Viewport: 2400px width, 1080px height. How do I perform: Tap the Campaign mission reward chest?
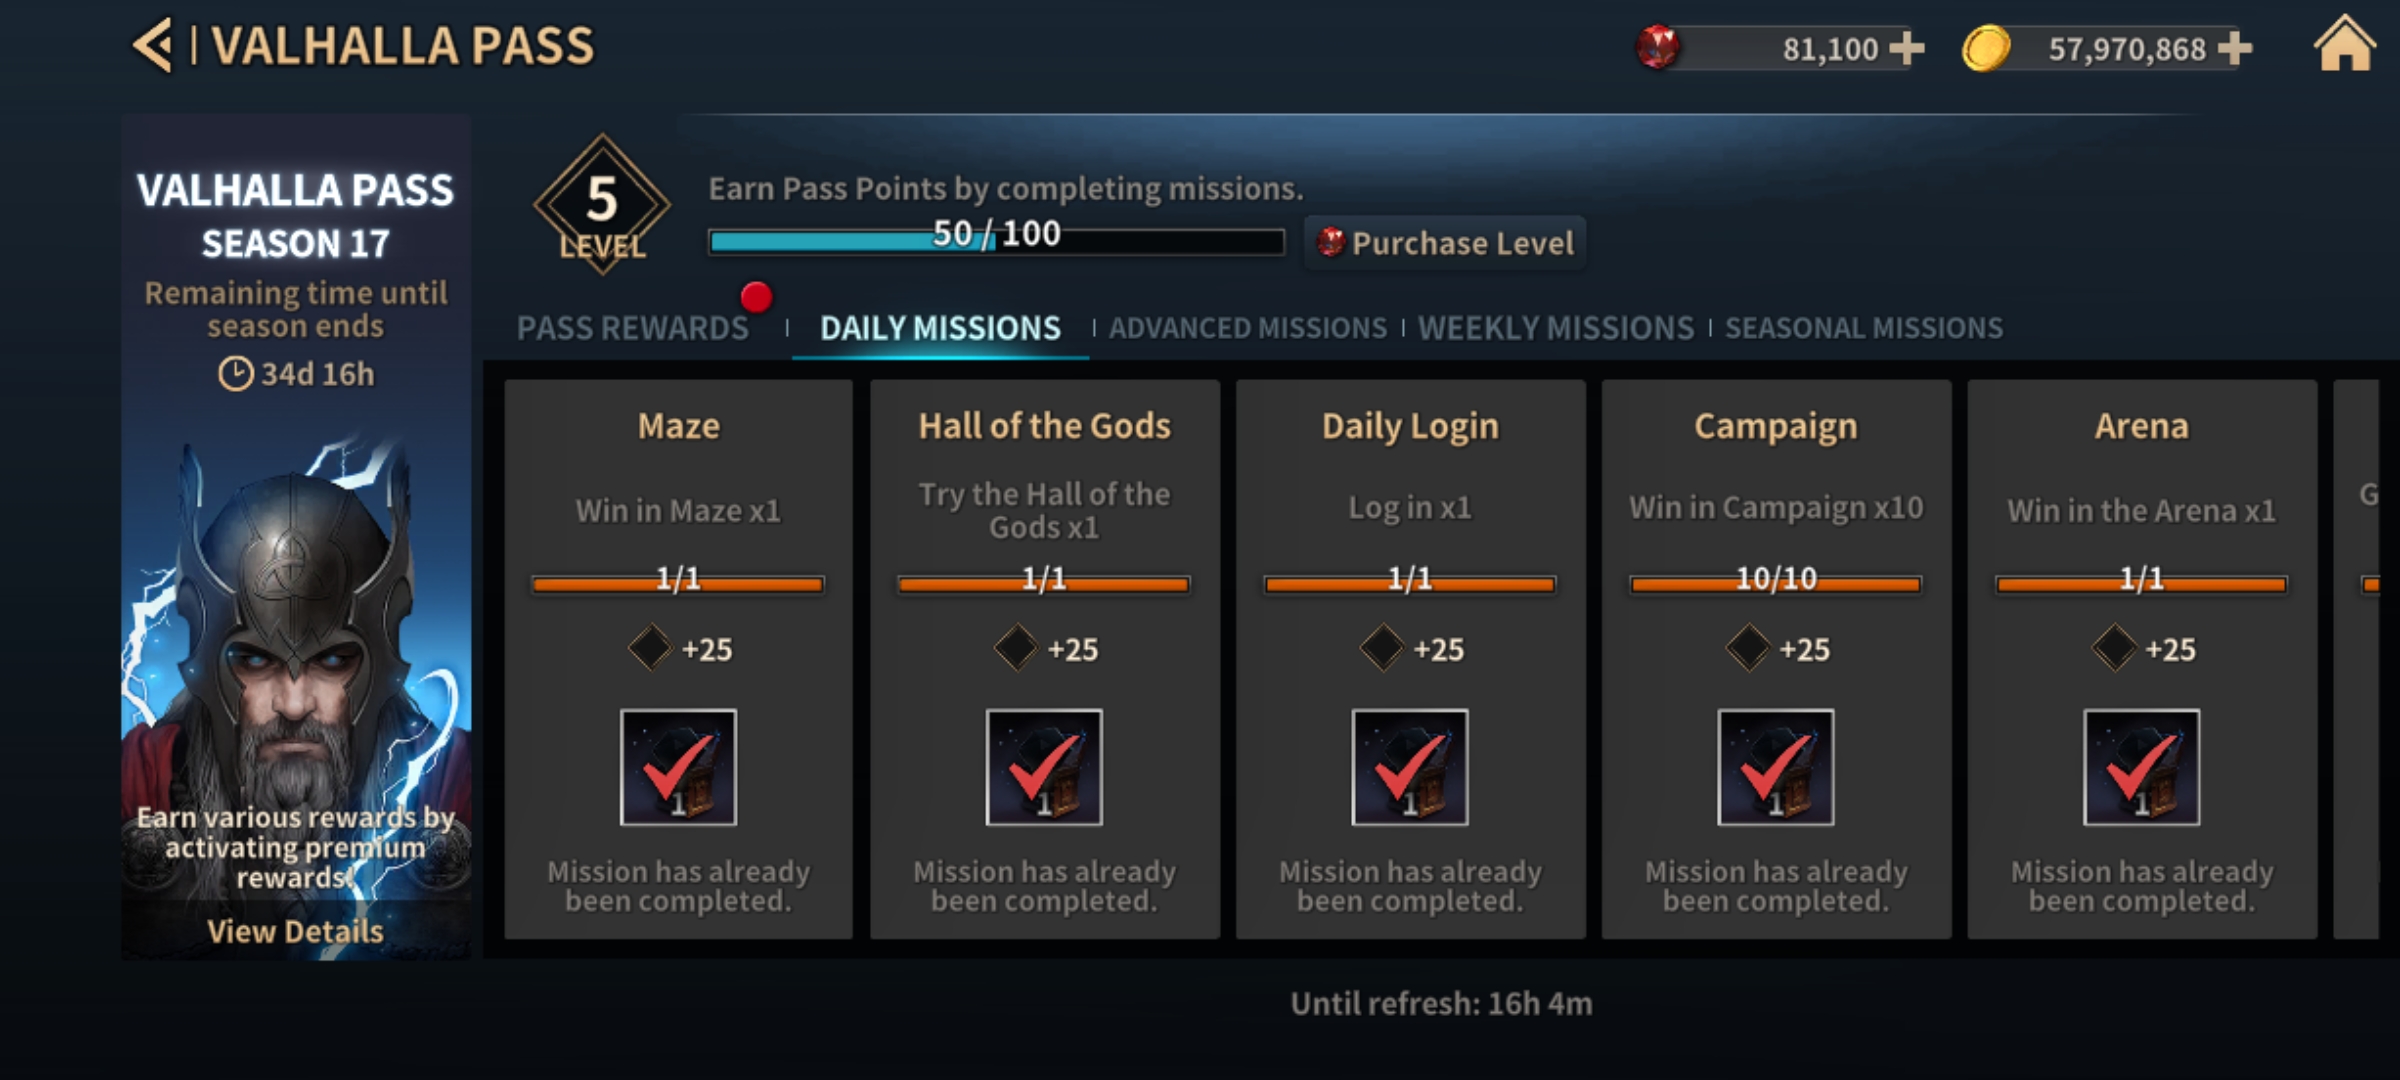(x=1775, y=767)
